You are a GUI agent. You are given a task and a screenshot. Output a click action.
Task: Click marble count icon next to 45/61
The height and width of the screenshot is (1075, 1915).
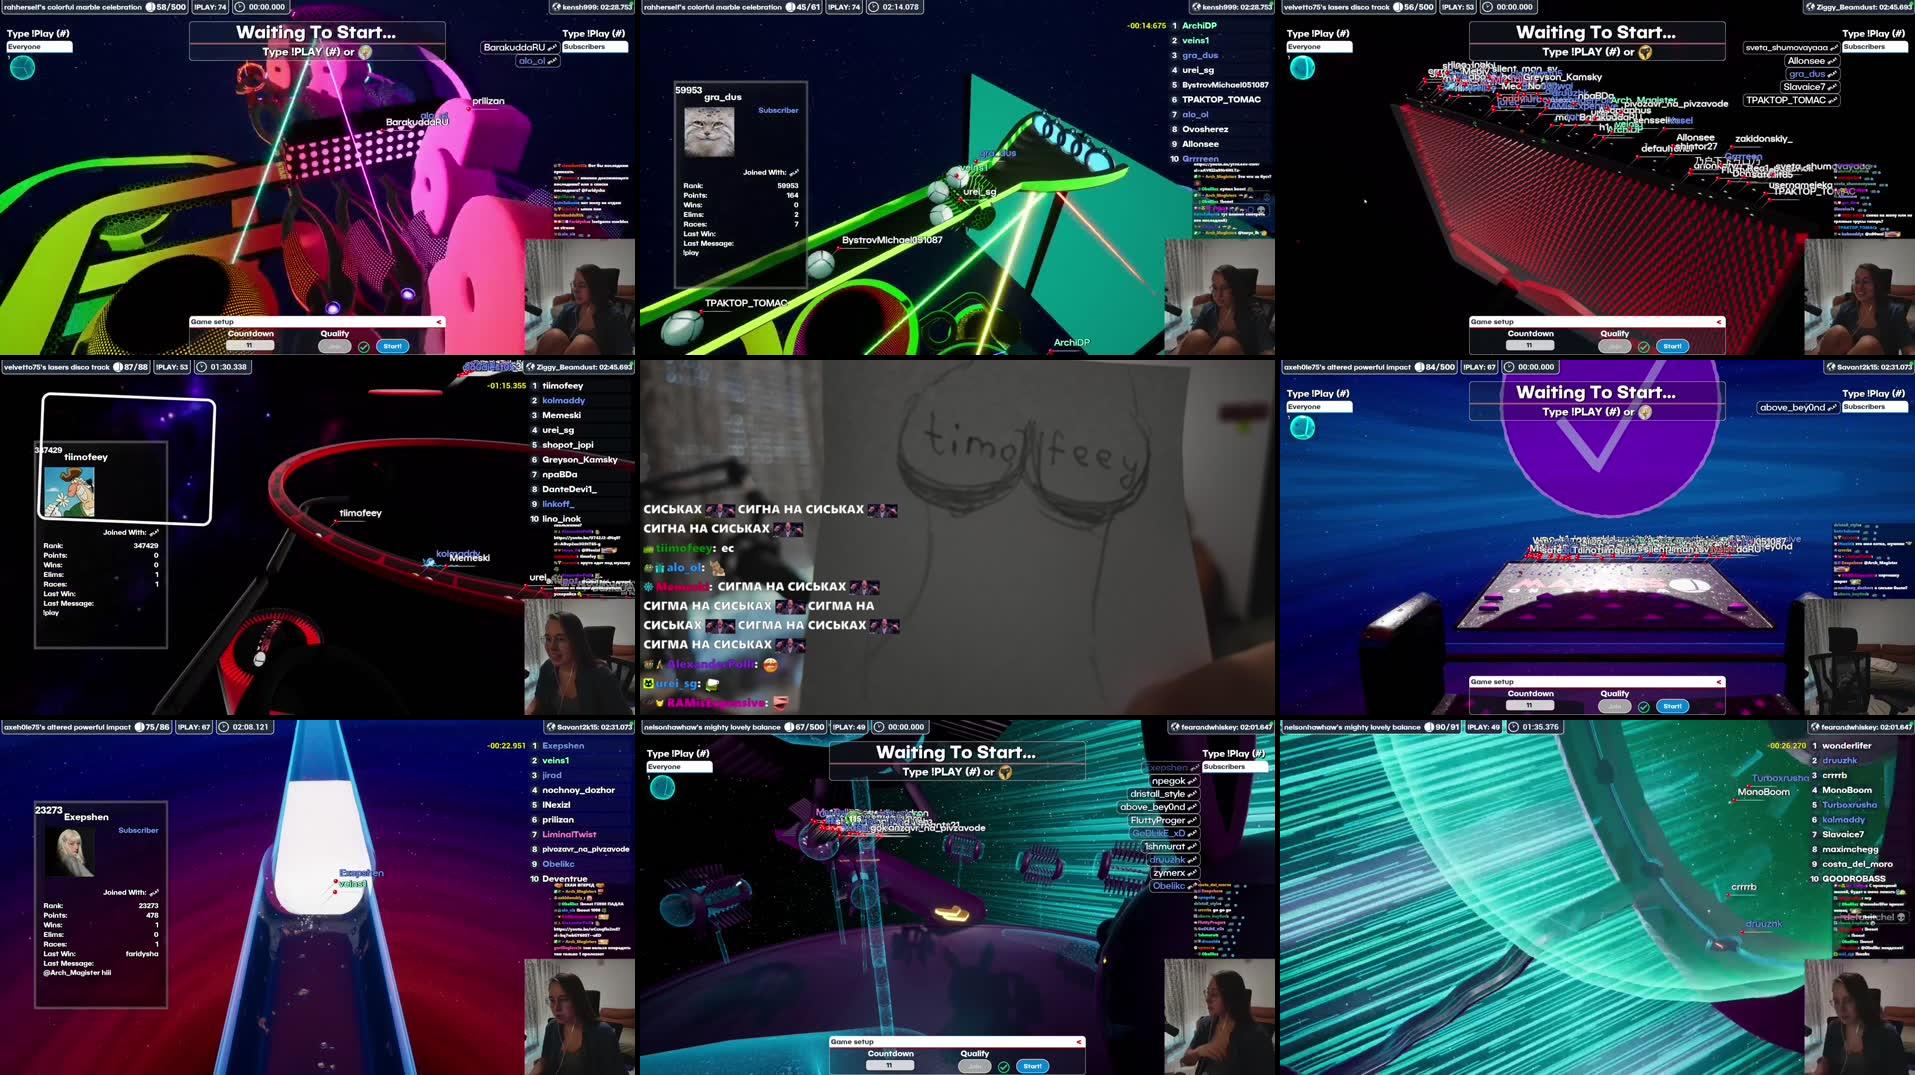point(790,7)
